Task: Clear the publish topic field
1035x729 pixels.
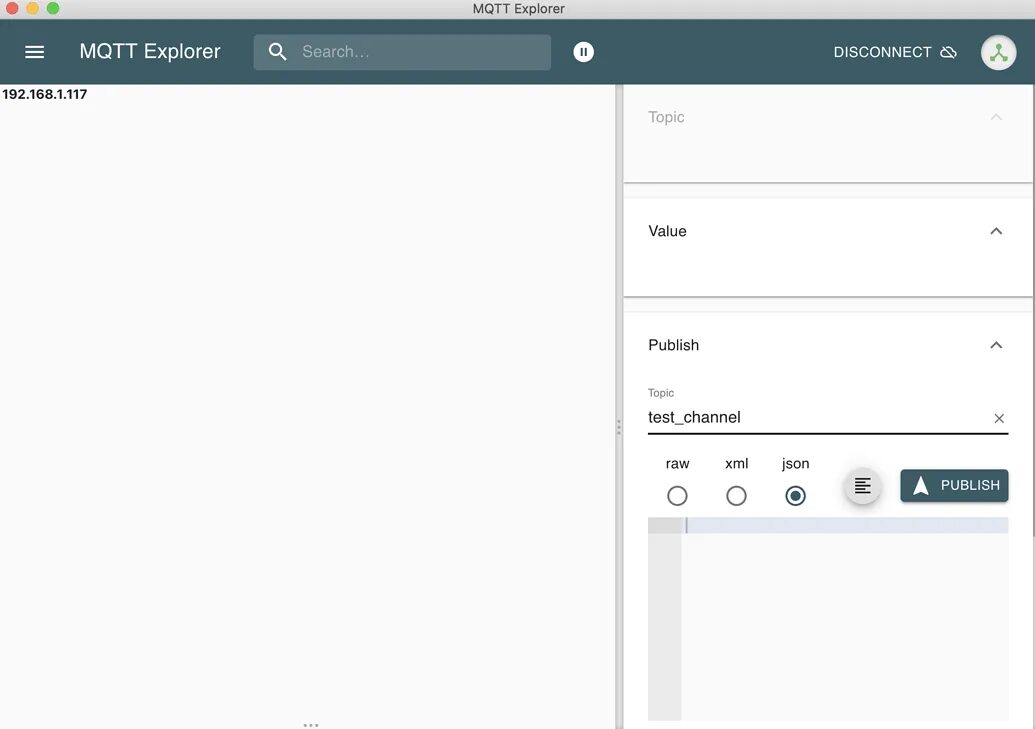Action: pos(999,418)
